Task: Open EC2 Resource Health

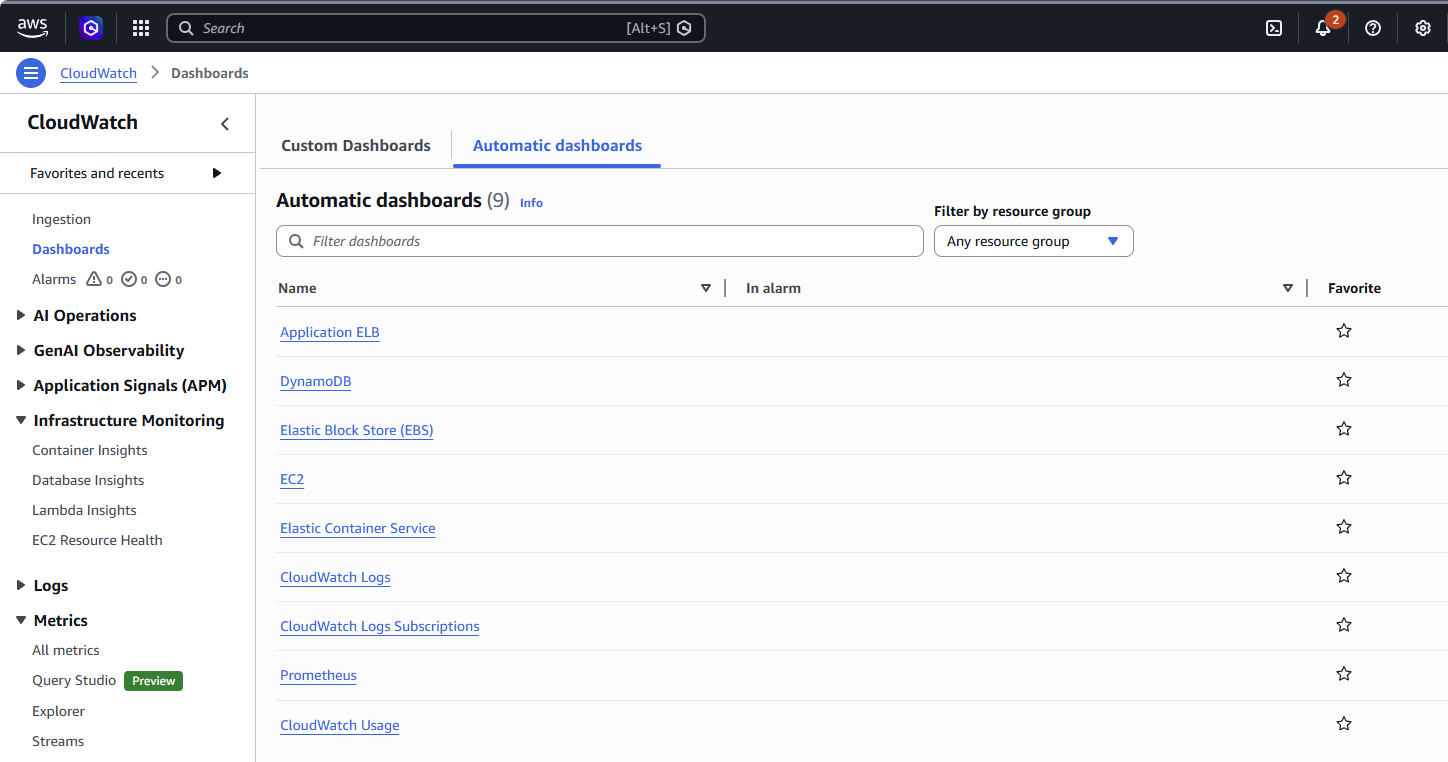Action: click(x=97, y=540)
